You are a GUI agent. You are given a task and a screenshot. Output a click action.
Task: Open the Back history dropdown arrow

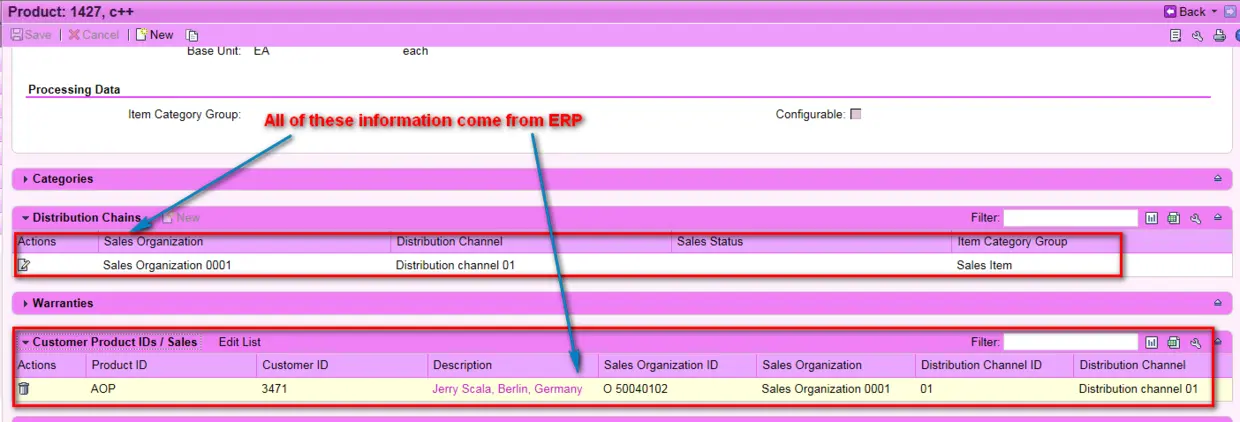pos(1214,11)
